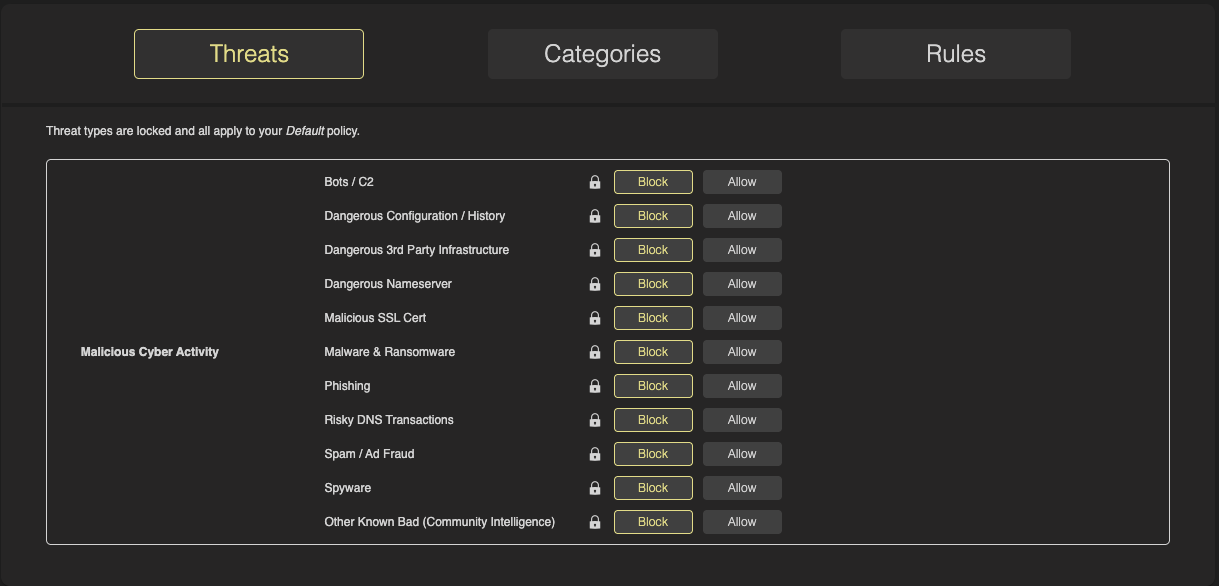The width and height of the screenshot is (1219, 586).
Task: Click the lock icon for Dangerous Nameserver
Action: click(595, 284)
